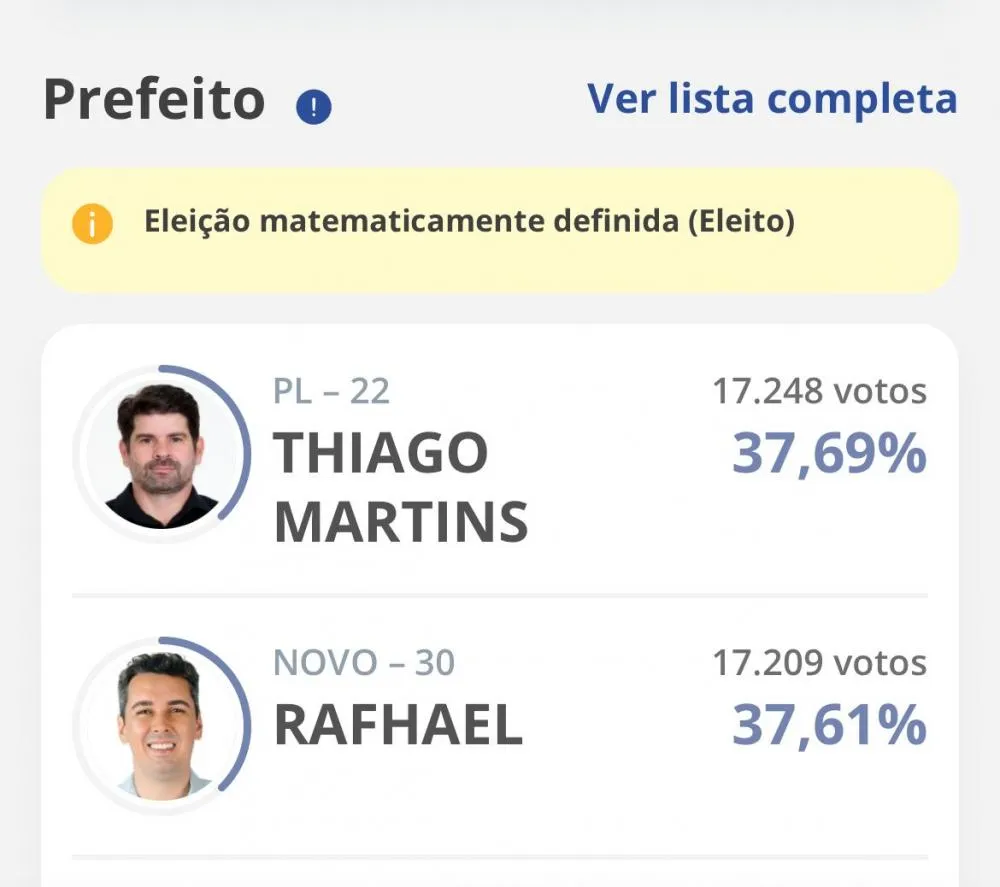Click Thiago Martins candidate photo

tap(161, 455)
